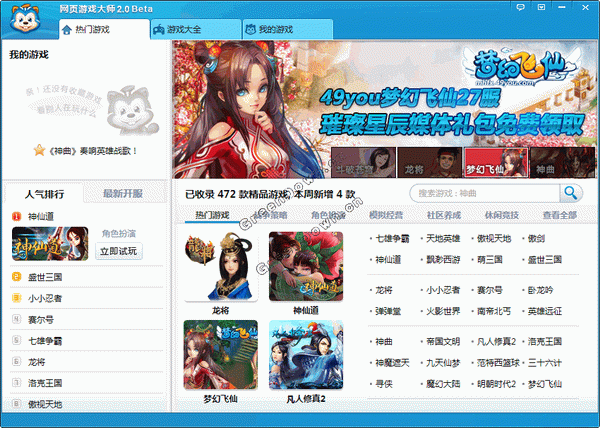The height and width of the screenshot is (428, 600).
Task: Open the title bar dropdown menu icon
Action: [541, 7]
